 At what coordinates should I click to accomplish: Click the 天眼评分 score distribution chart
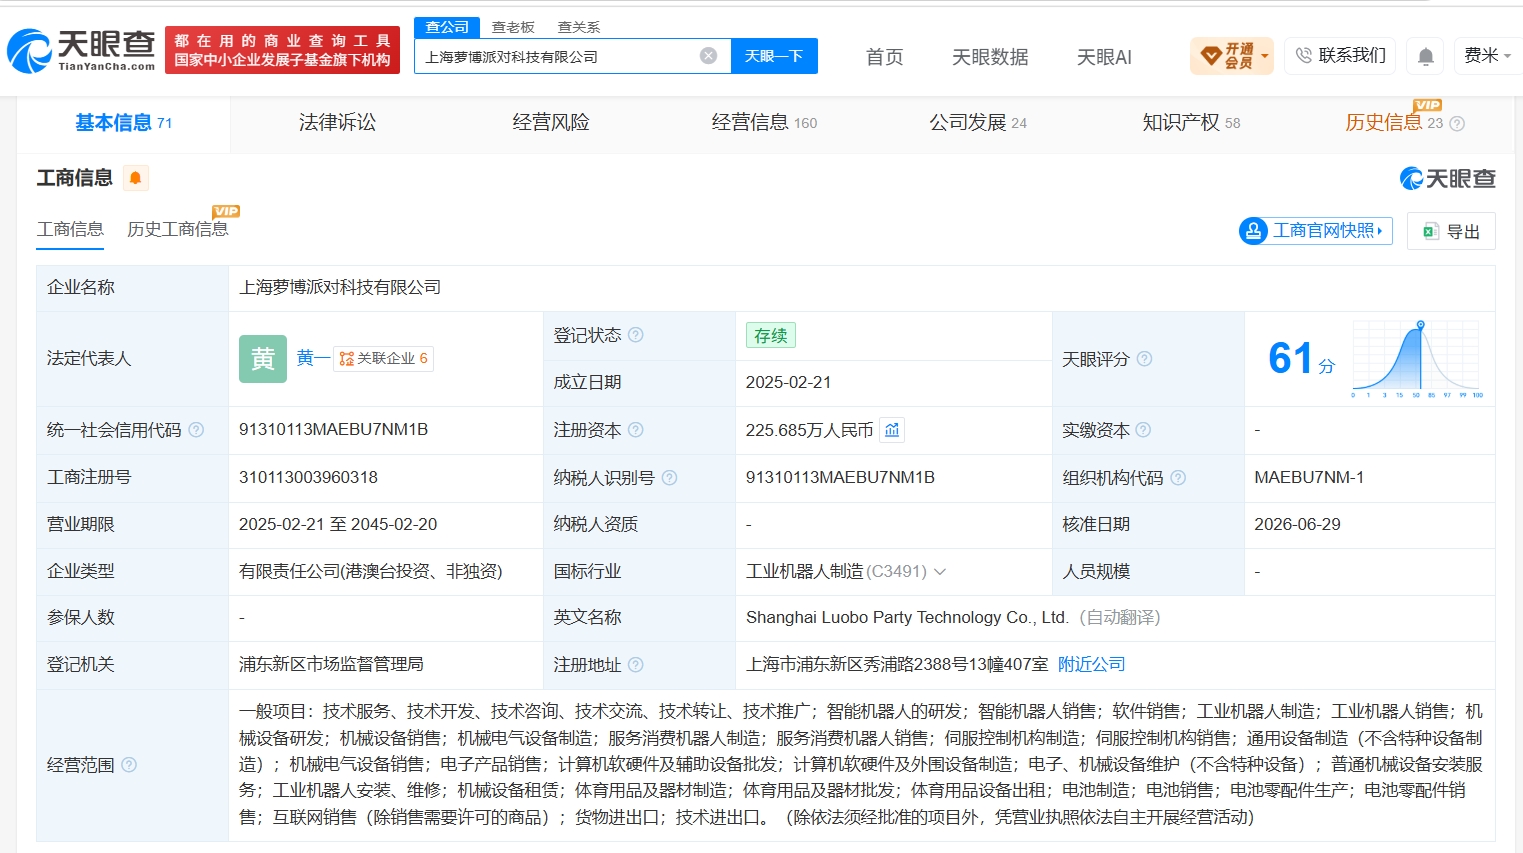tap(1418, 359)
